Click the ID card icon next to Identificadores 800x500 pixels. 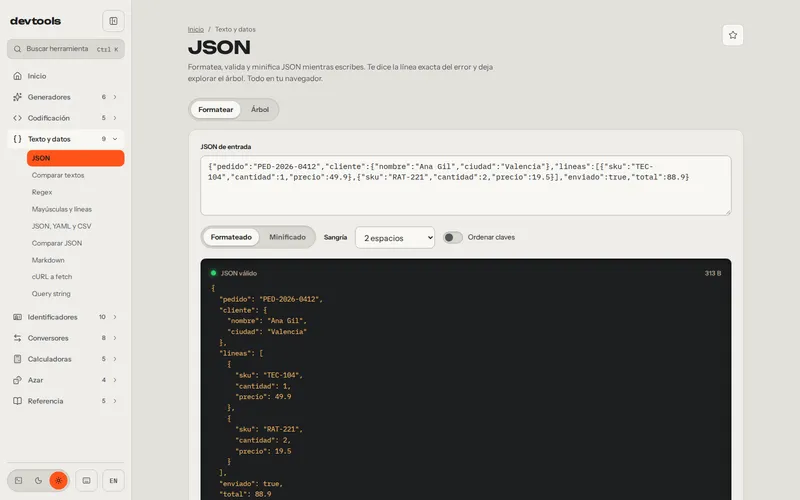[17, 317]
